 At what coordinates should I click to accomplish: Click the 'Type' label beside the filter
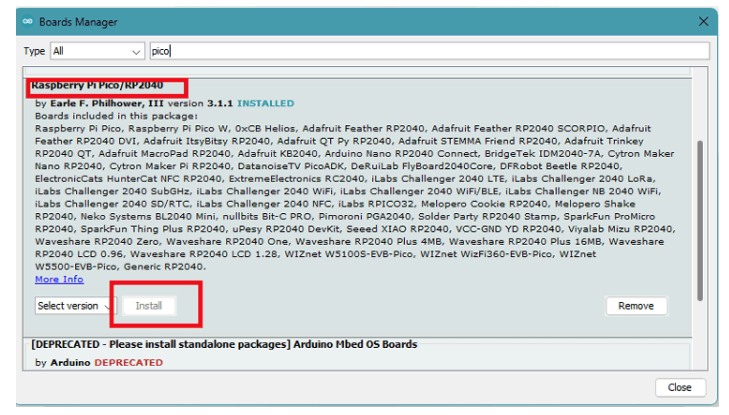[34, 51]
